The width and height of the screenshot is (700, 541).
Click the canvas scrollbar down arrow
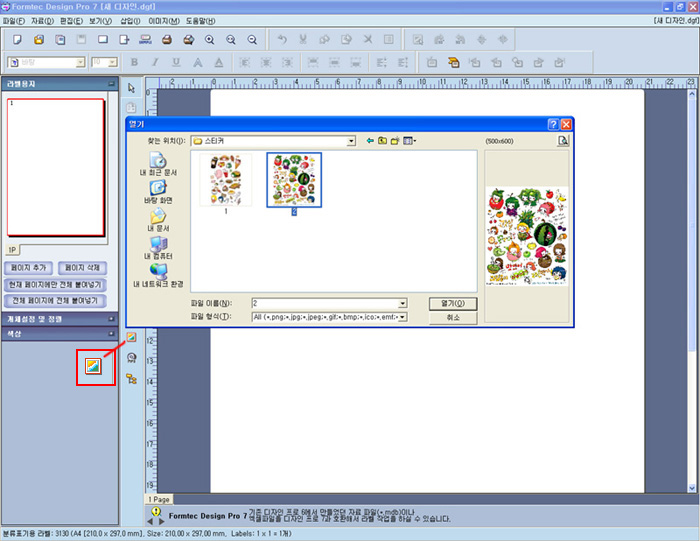[x=692, y=488]
